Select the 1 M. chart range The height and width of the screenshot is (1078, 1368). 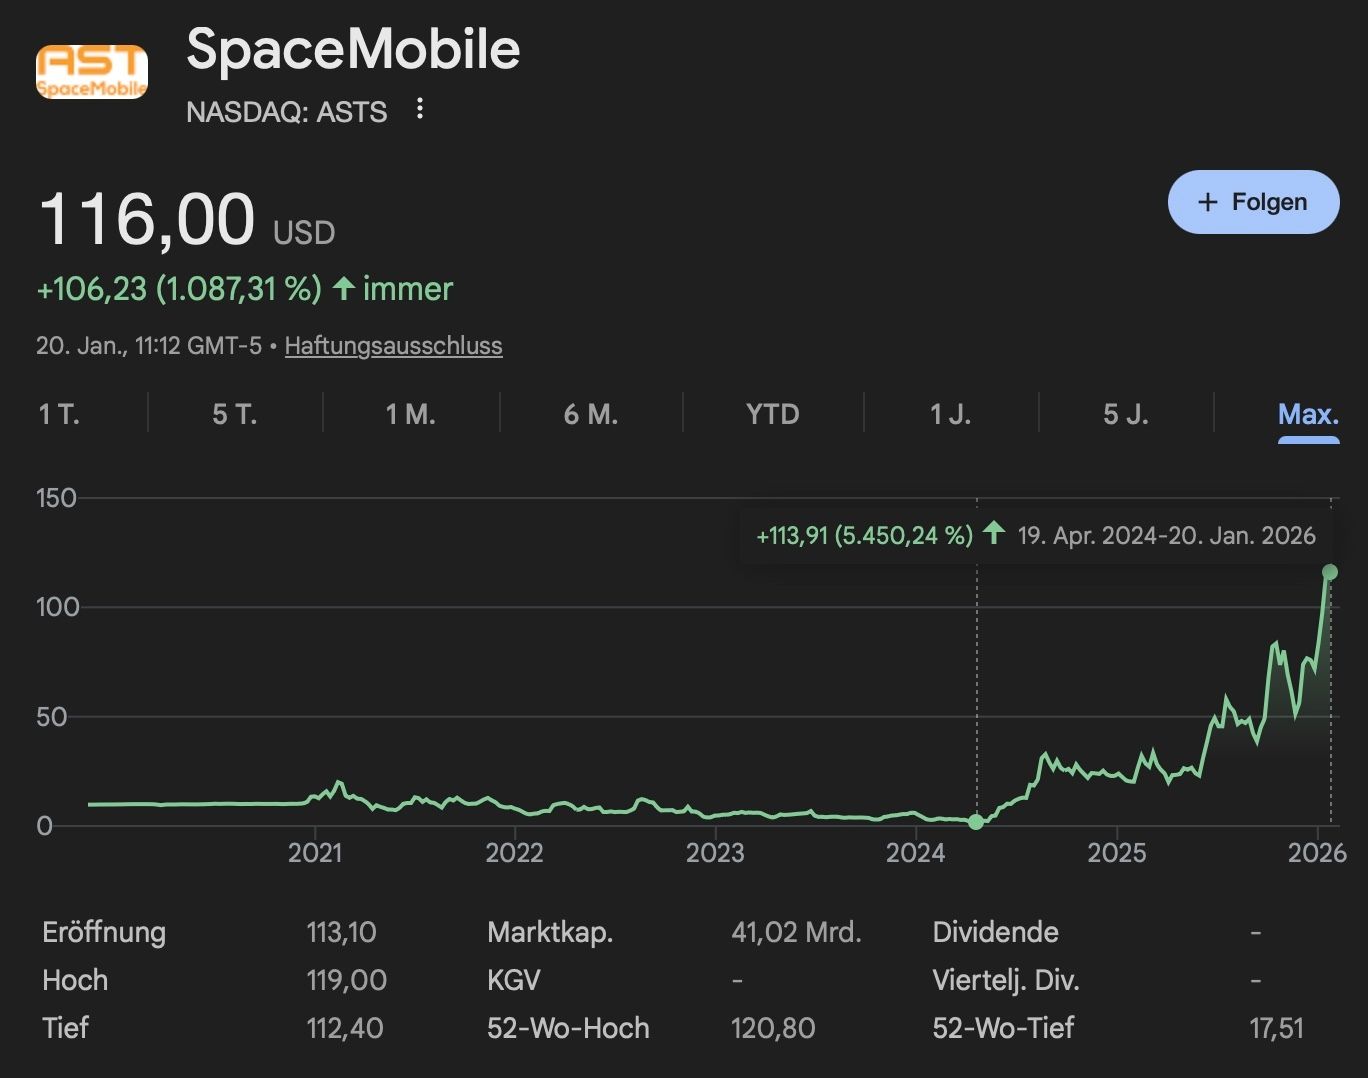pos(411,414)
